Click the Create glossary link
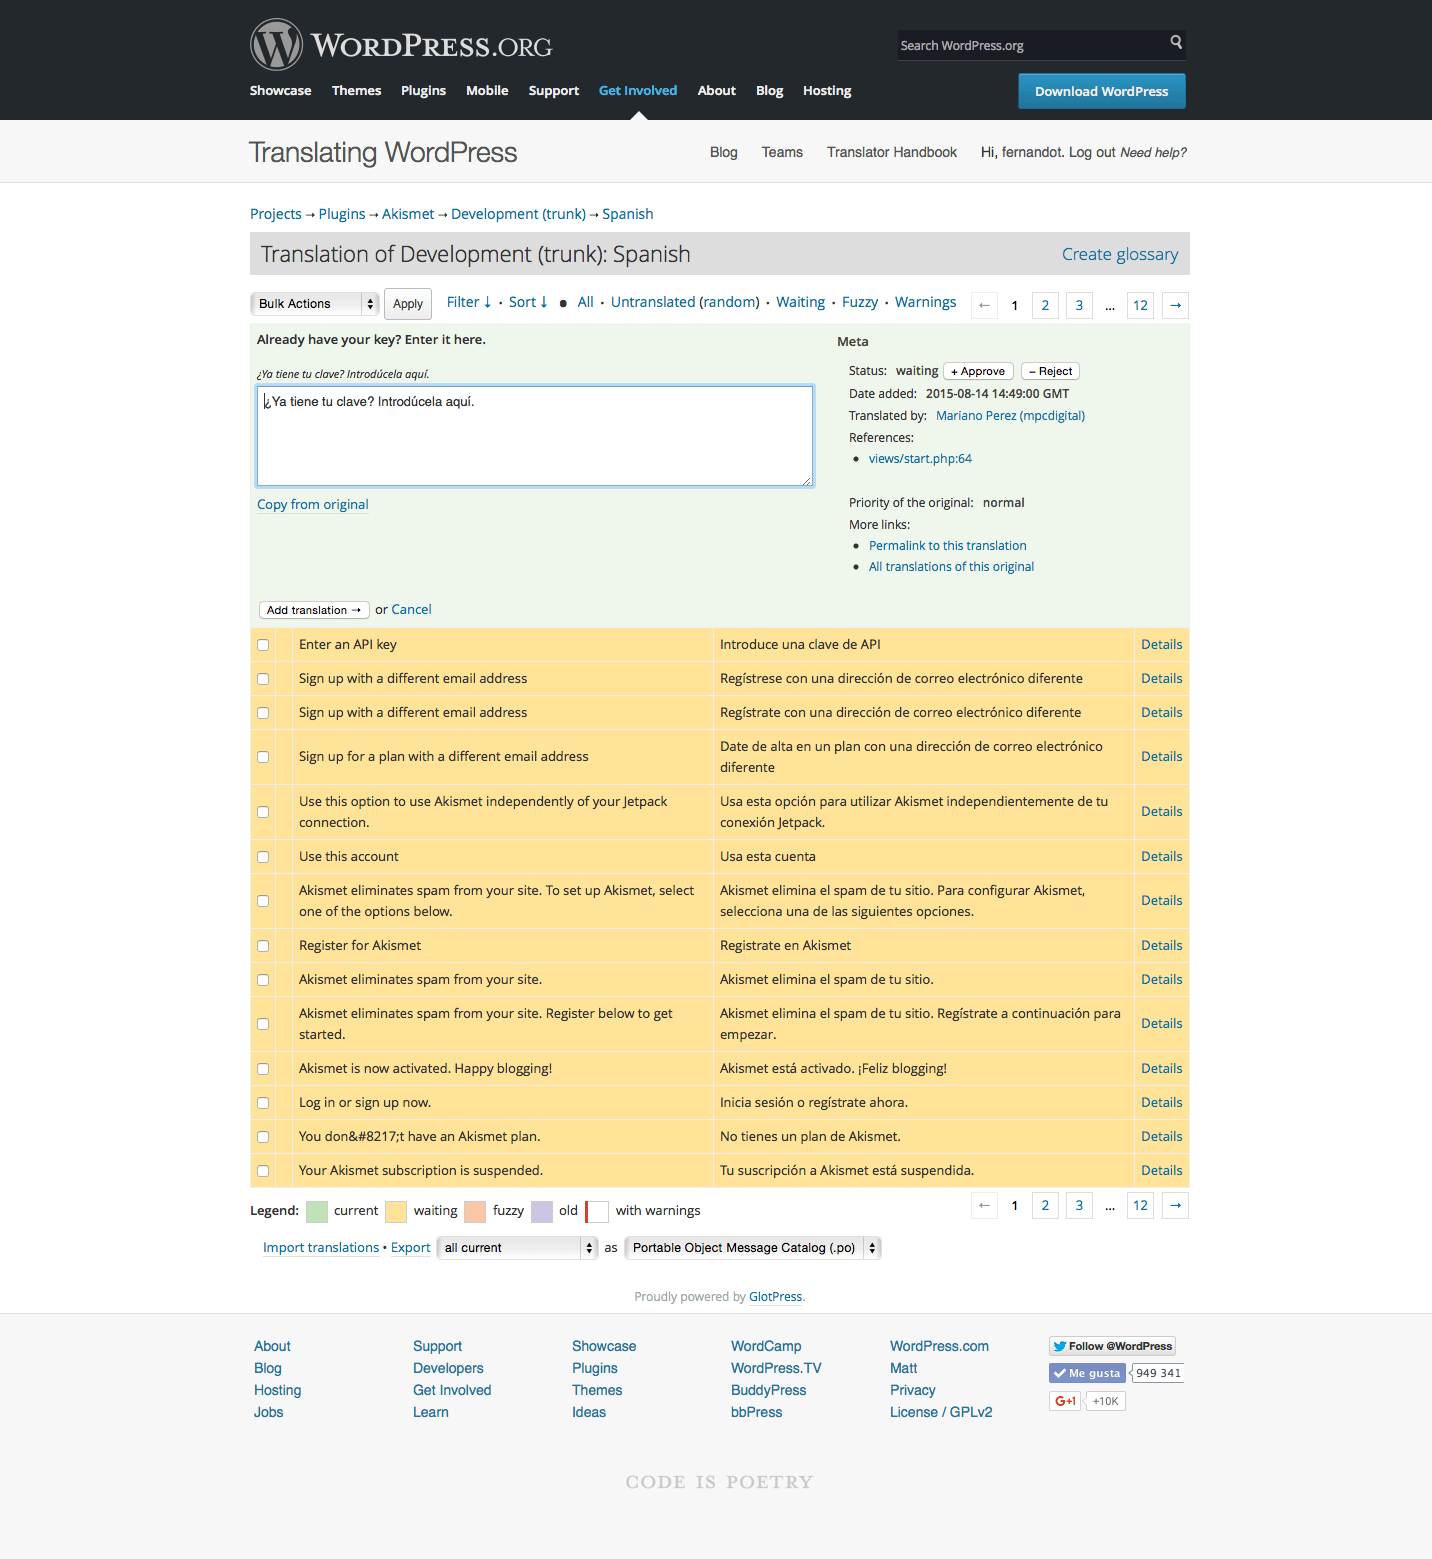This screenshot has width=1432, height=1559. [1120, 254]
